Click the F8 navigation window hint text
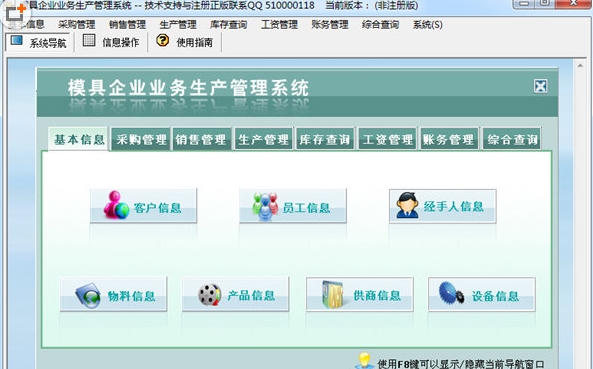 461,364
